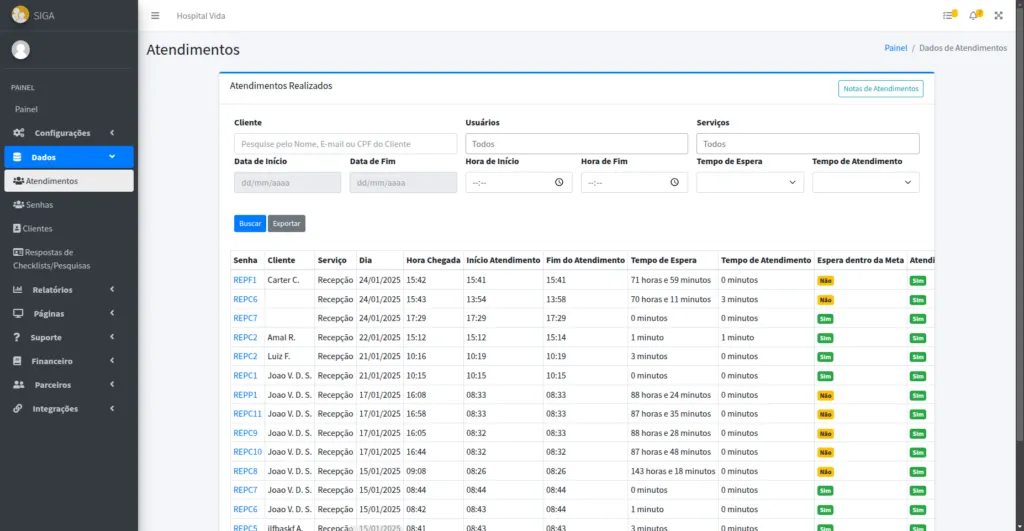Click the Exportar button
Viewport: 1024px width, 531px height.
(286, 223)
